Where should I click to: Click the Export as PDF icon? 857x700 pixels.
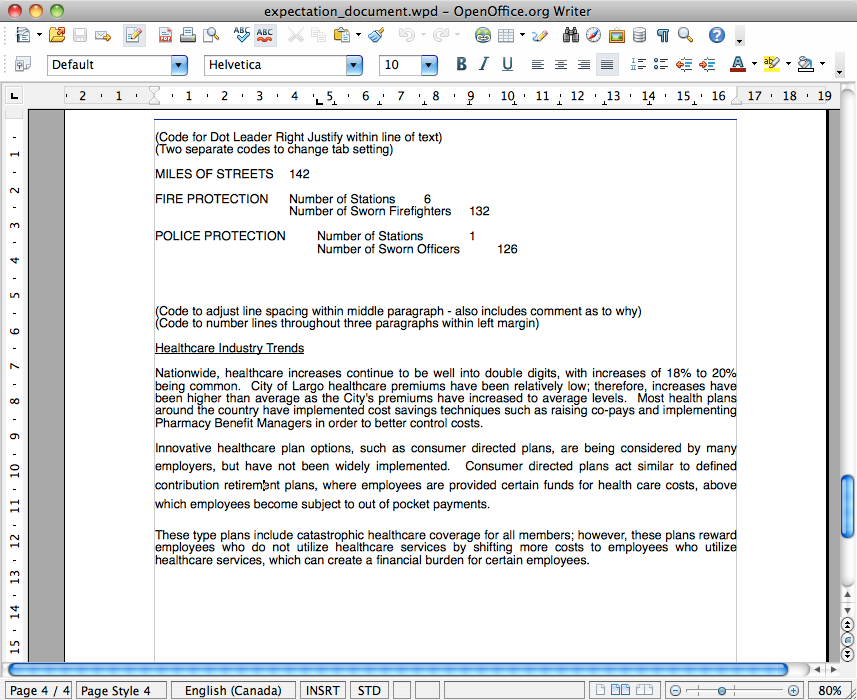click(164, 36)
